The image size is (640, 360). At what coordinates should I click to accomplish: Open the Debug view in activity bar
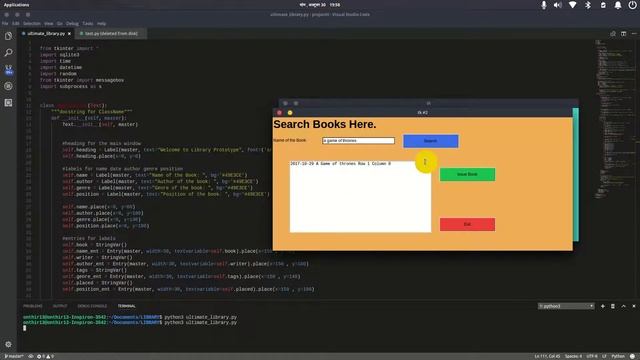pyautogui.click(x=8, y=86)
